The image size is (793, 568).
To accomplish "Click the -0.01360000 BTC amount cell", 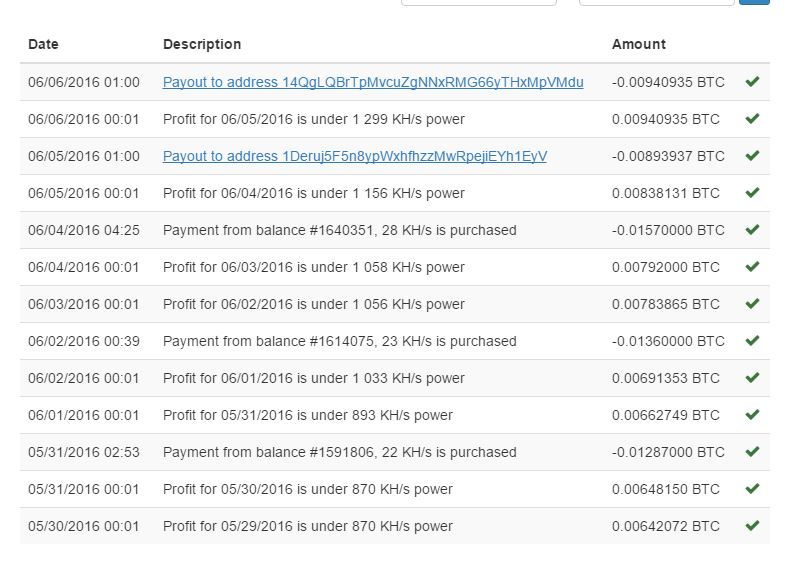I will click(x=668, y=341).
